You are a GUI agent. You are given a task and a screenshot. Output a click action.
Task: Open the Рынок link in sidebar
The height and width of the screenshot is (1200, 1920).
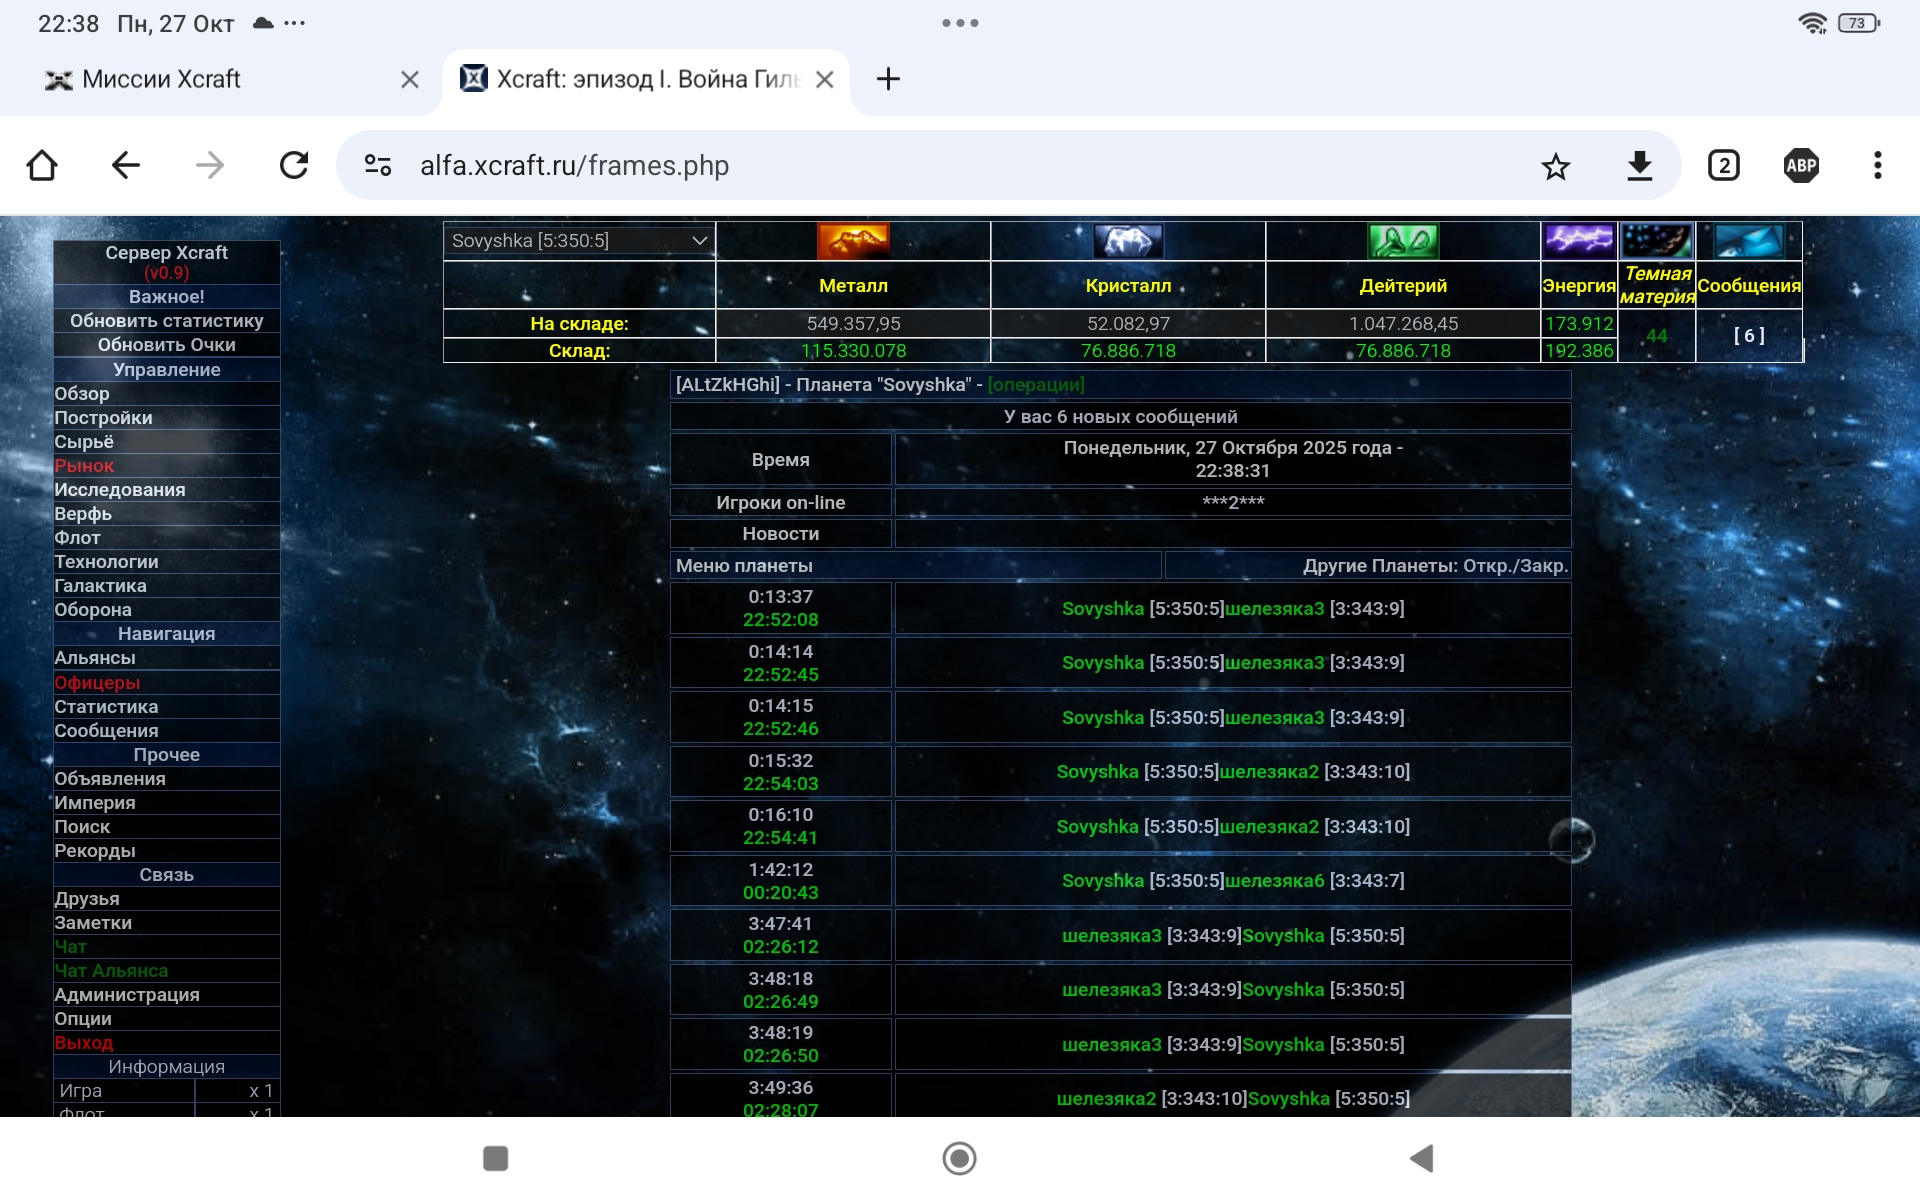[x=84, y=466]
